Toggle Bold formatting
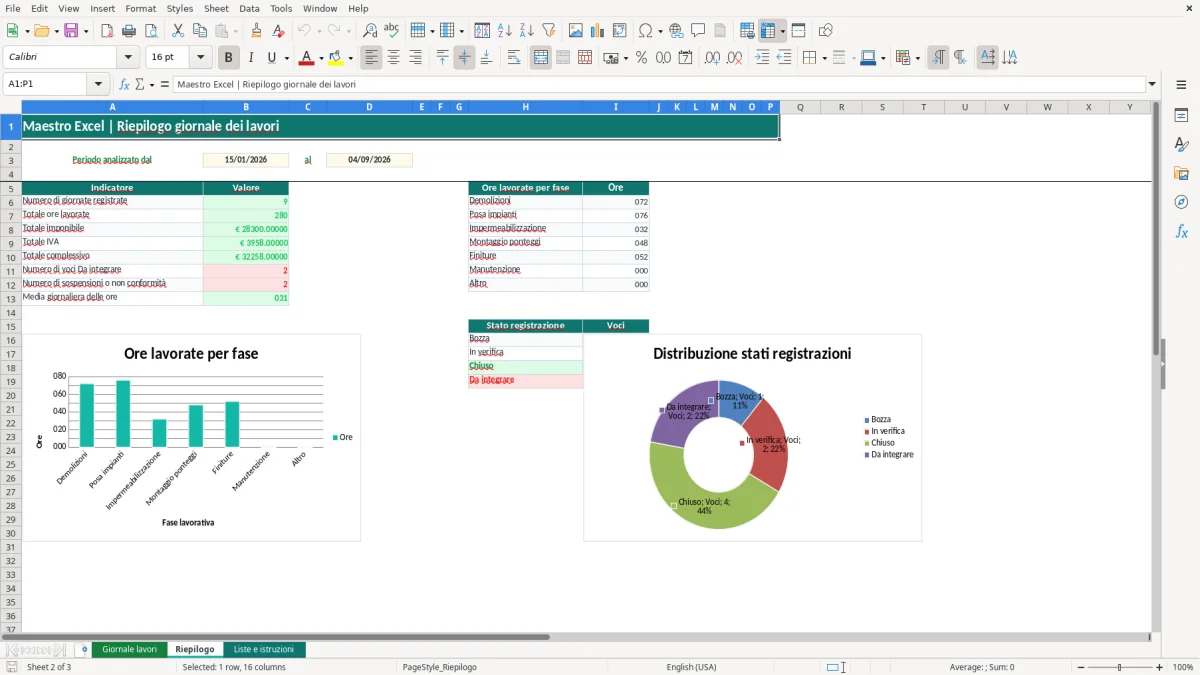Image resolution: width=1200 pixels, height=675 pixels. pos(229,58)
